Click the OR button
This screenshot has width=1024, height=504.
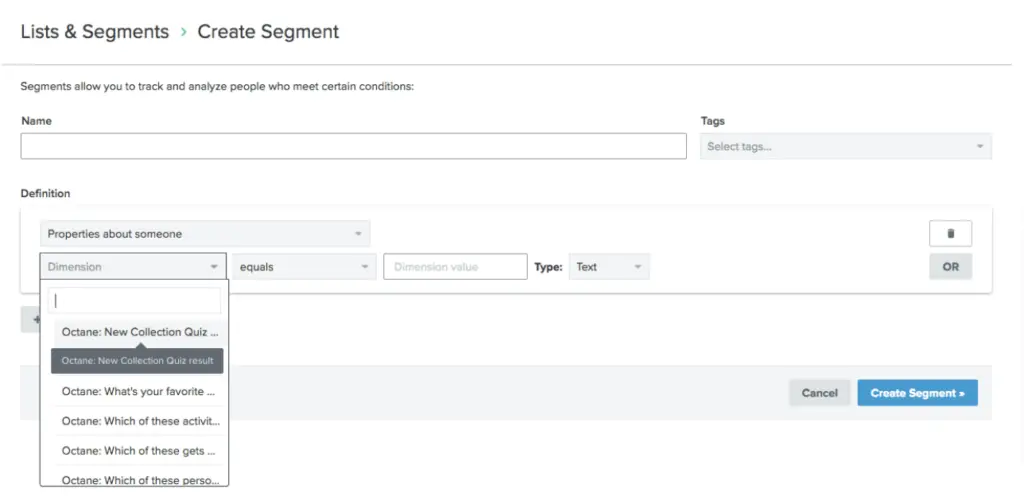(950, 267)
